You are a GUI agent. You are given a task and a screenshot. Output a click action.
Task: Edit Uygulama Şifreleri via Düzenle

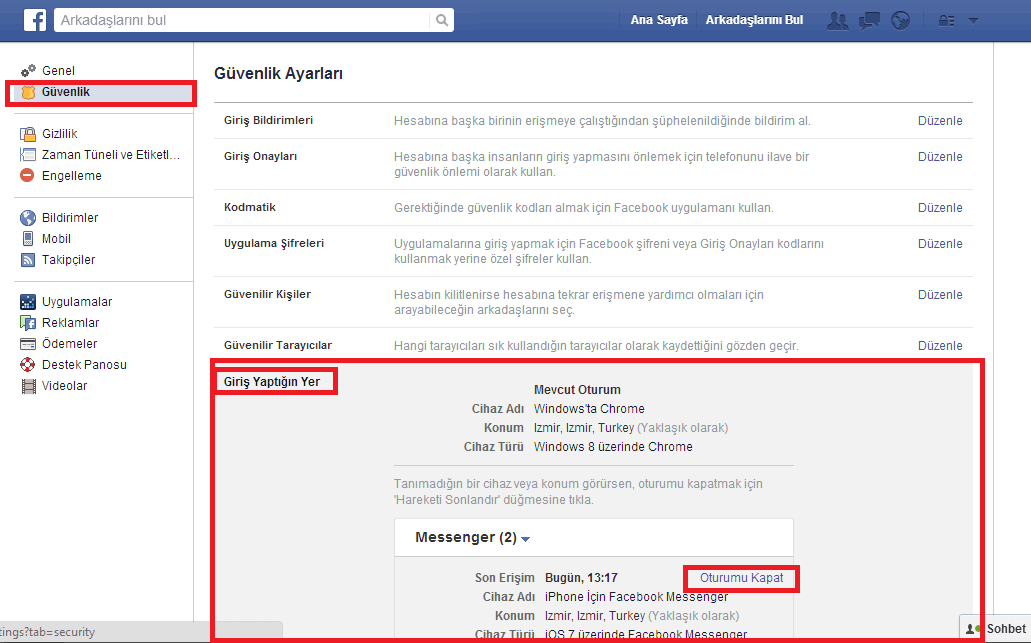point(940,244)
